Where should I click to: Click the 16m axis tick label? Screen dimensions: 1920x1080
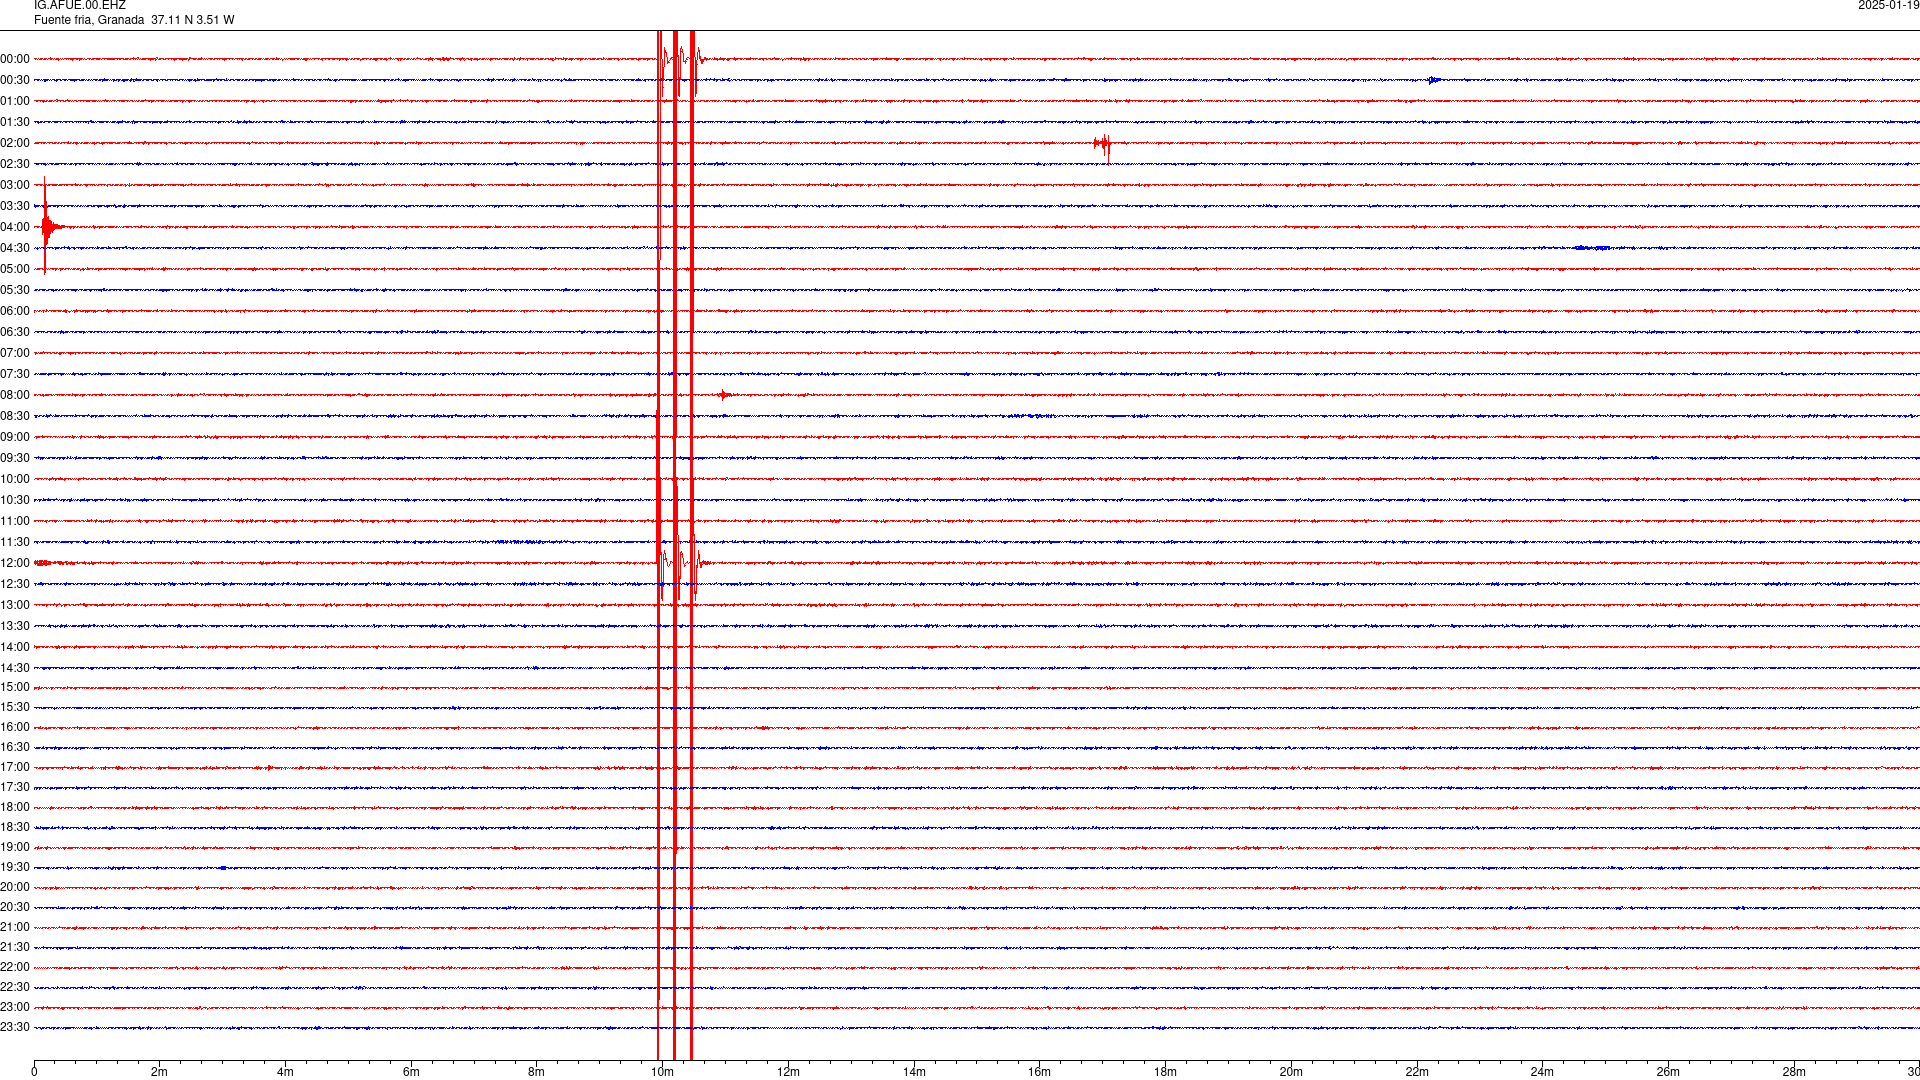[1039, 1072]
